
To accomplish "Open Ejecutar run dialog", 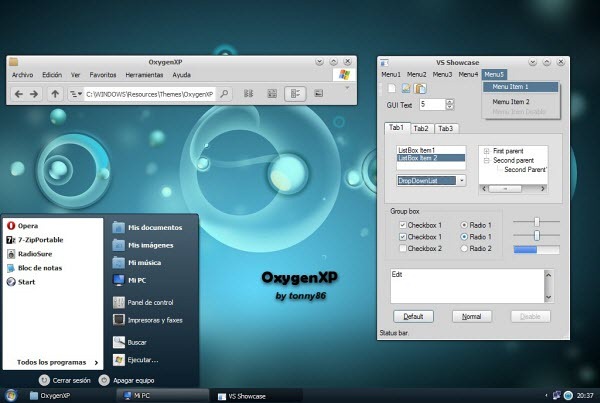I will [x=135, y=360].
